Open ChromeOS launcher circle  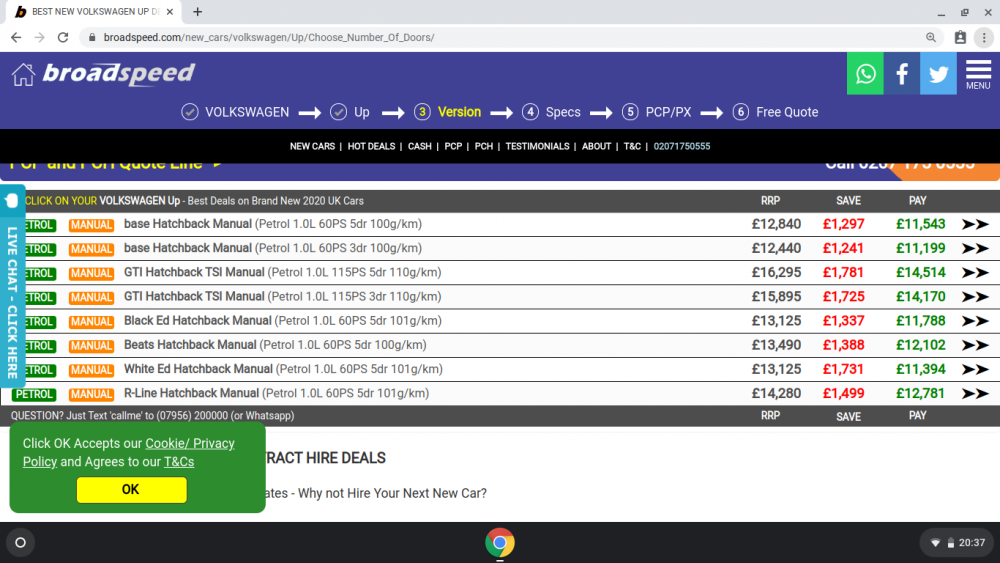click(20, 543)
